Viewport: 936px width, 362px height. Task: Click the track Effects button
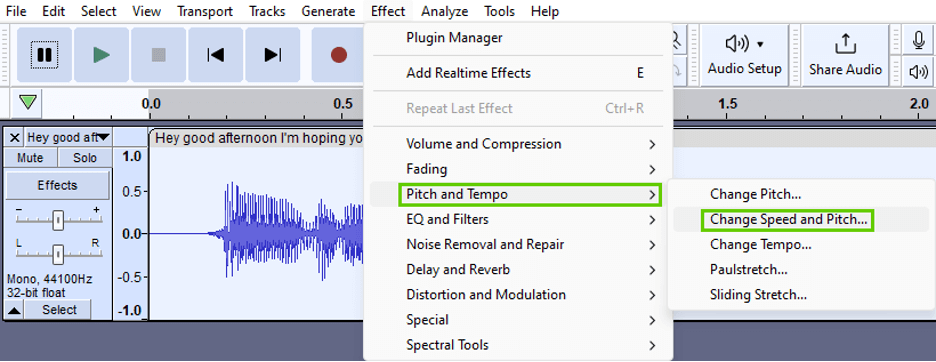[57, 185]
